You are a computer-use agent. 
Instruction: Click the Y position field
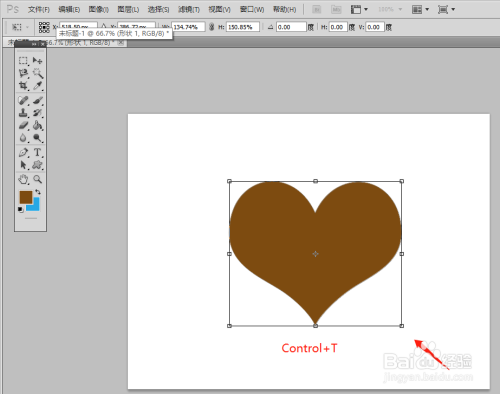pos(137,26)
